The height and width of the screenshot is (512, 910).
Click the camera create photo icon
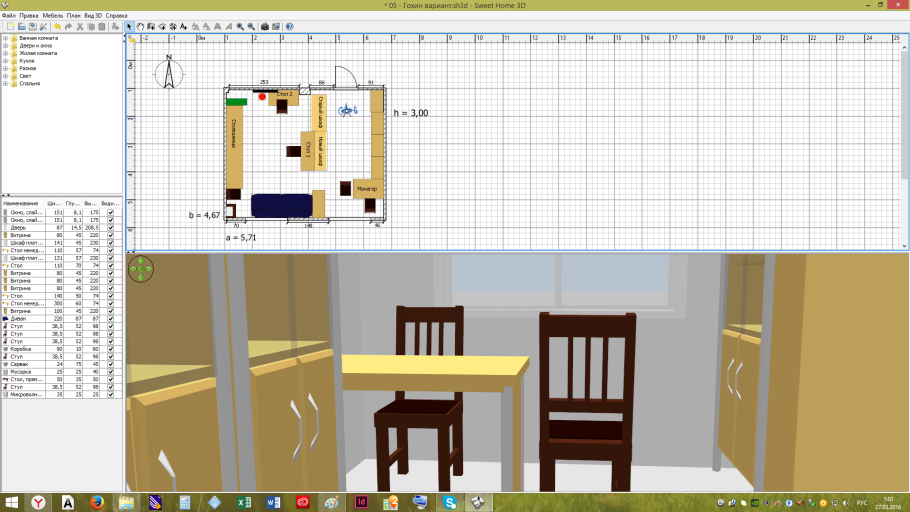[x=264, y=26]
